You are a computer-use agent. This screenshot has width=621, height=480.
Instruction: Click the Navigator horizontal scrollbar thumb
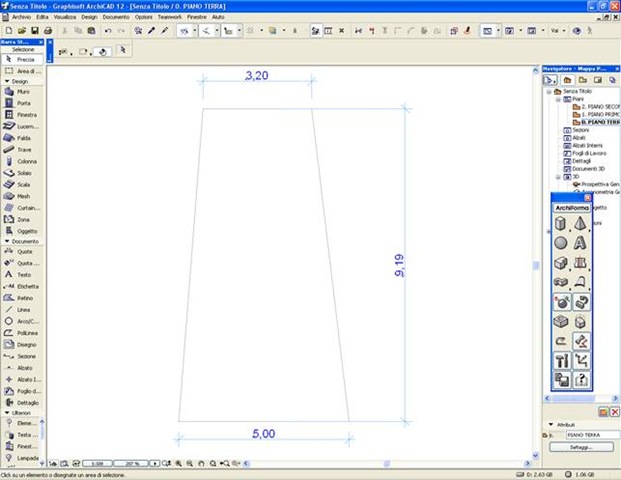[573, 398]
